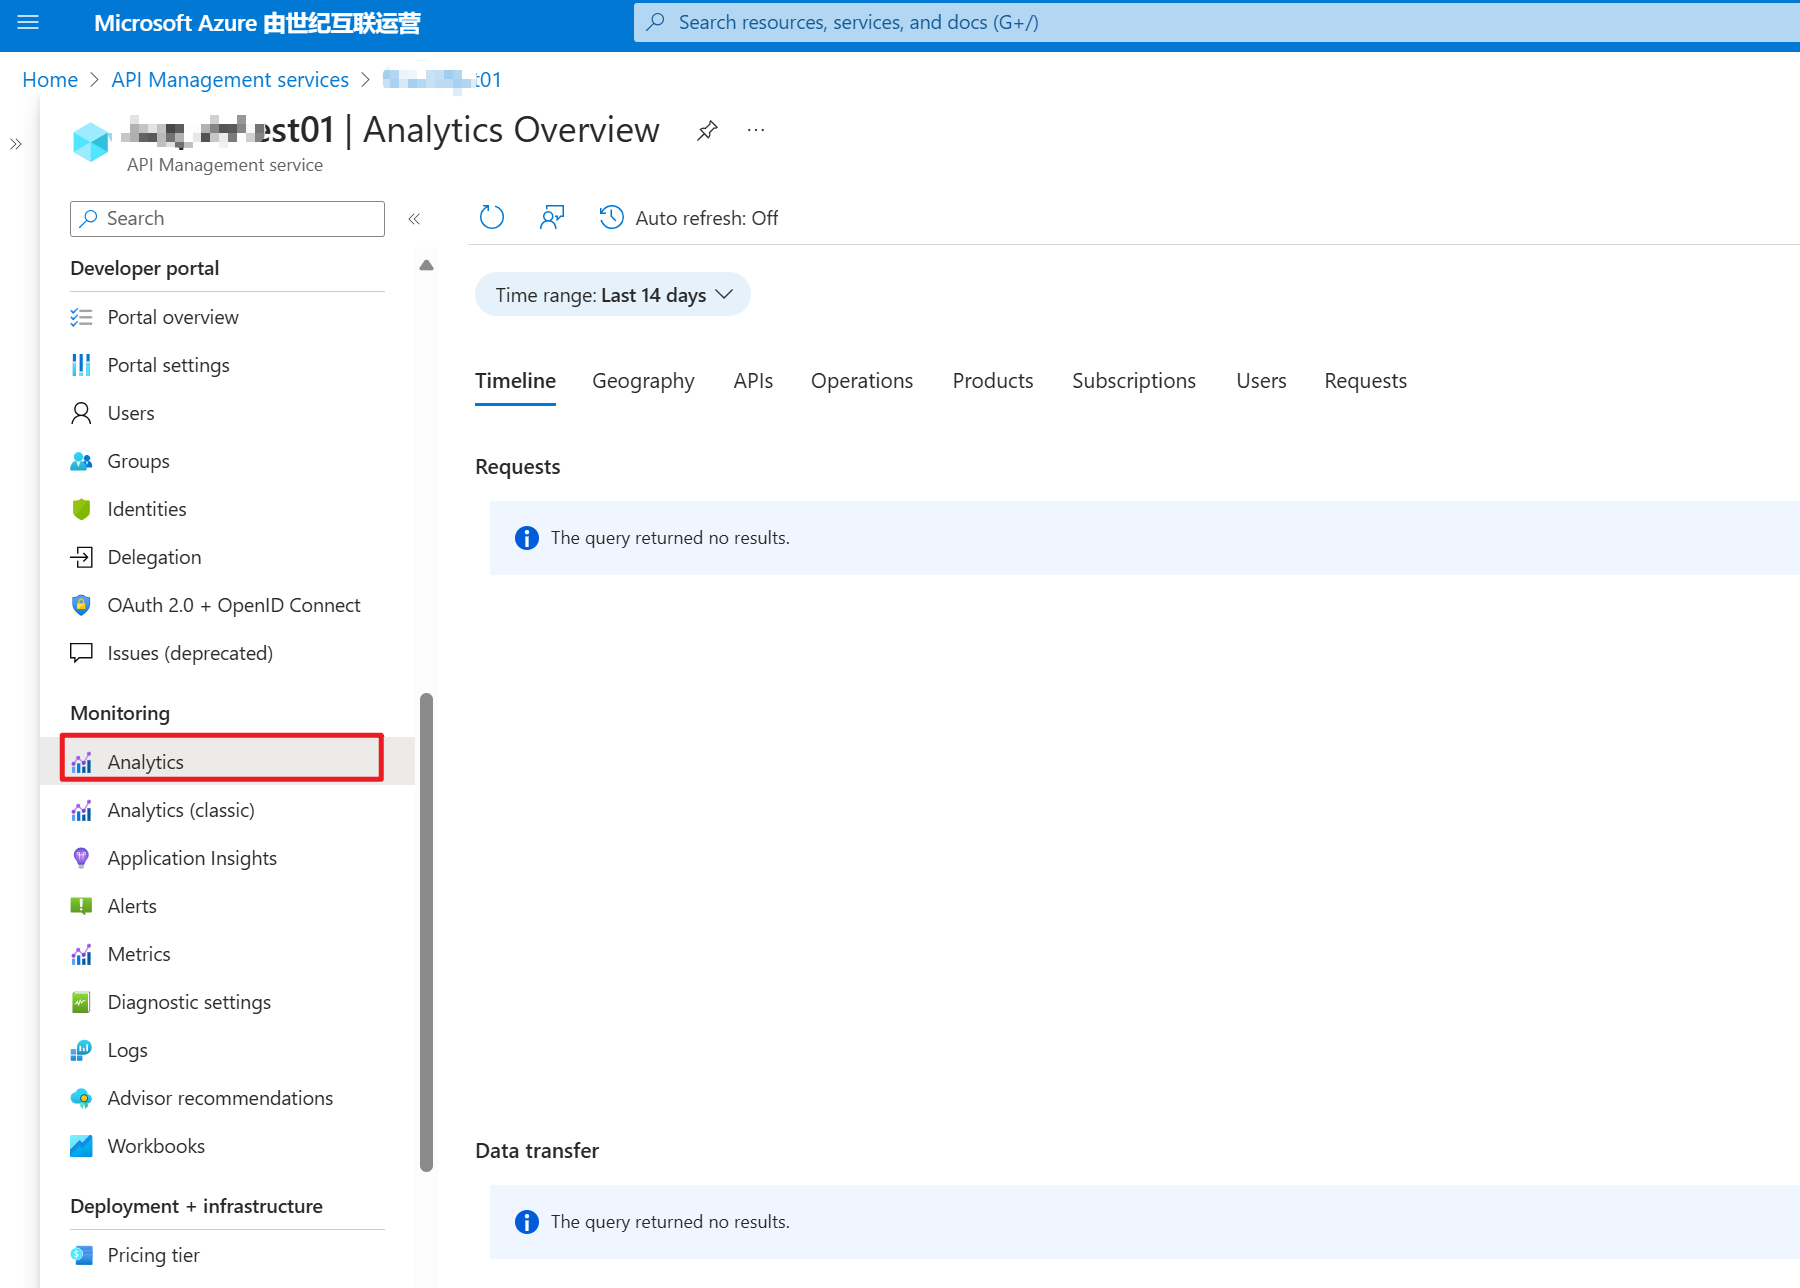This screenshot has width=1800, height=1288.
Task: Open the Azure hamburger menu
Action: (28, 23)
